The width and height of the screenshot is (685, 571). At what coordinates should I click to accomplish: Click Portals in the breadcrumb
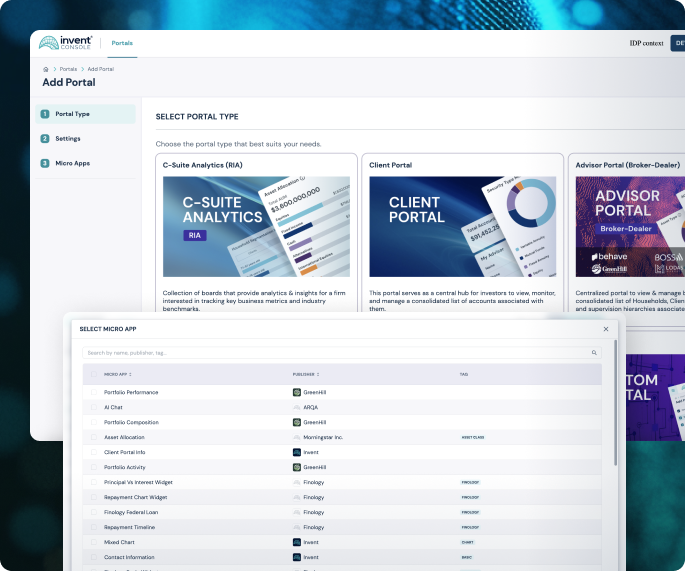(68, 69)
